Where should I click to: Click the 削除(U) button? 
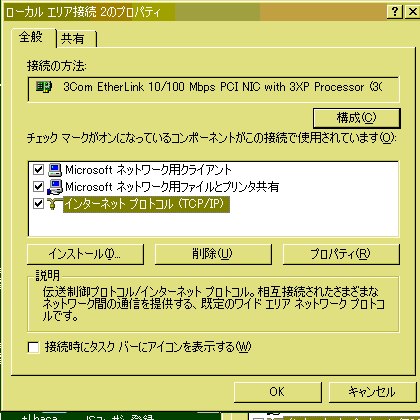[213, 254]
